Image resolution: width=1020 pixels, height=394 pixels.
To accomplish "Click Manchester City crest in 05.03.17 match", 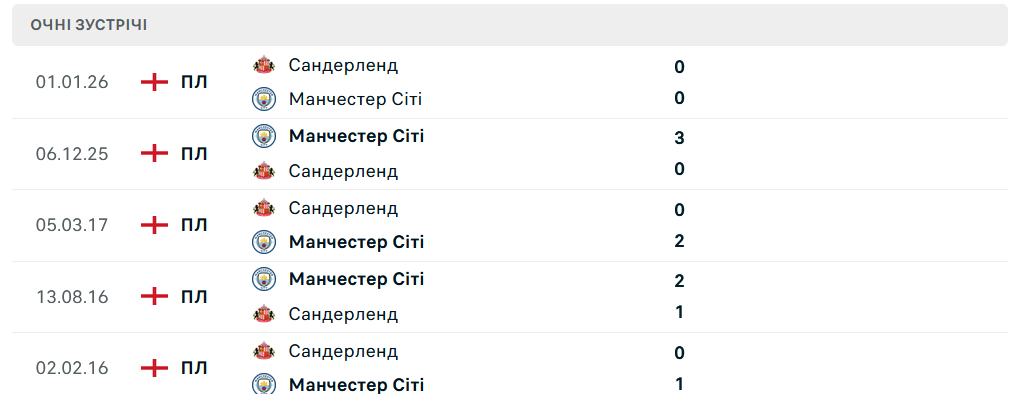I will pos(263,242).
